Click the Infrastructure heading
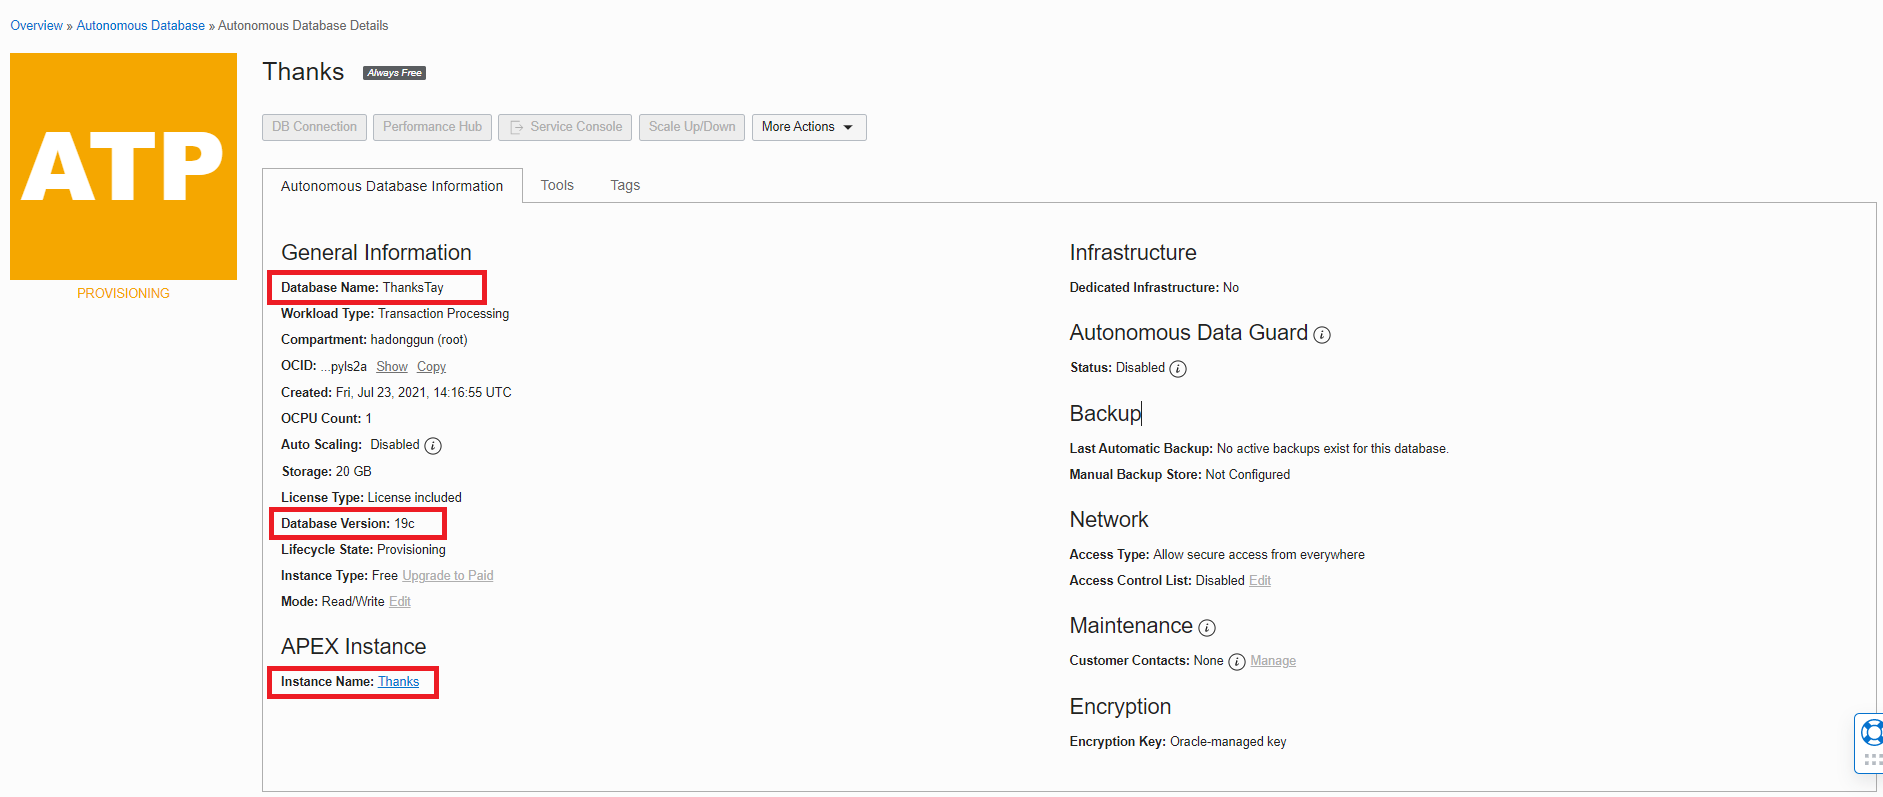The height and width of the screenshot is (797, 1883). coord(1133,253)
